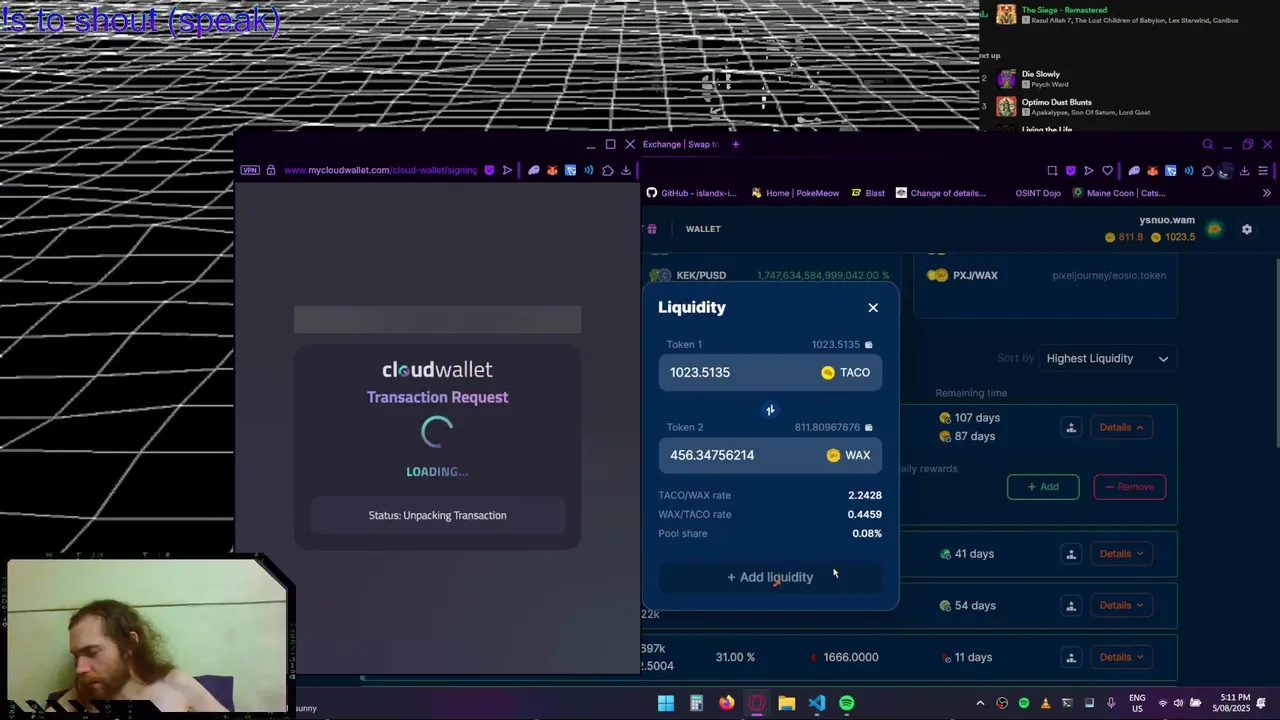This screenshot has height=720, width=1280.
Task: Open the main browser downloads icon
Action: pos(1244,171)
